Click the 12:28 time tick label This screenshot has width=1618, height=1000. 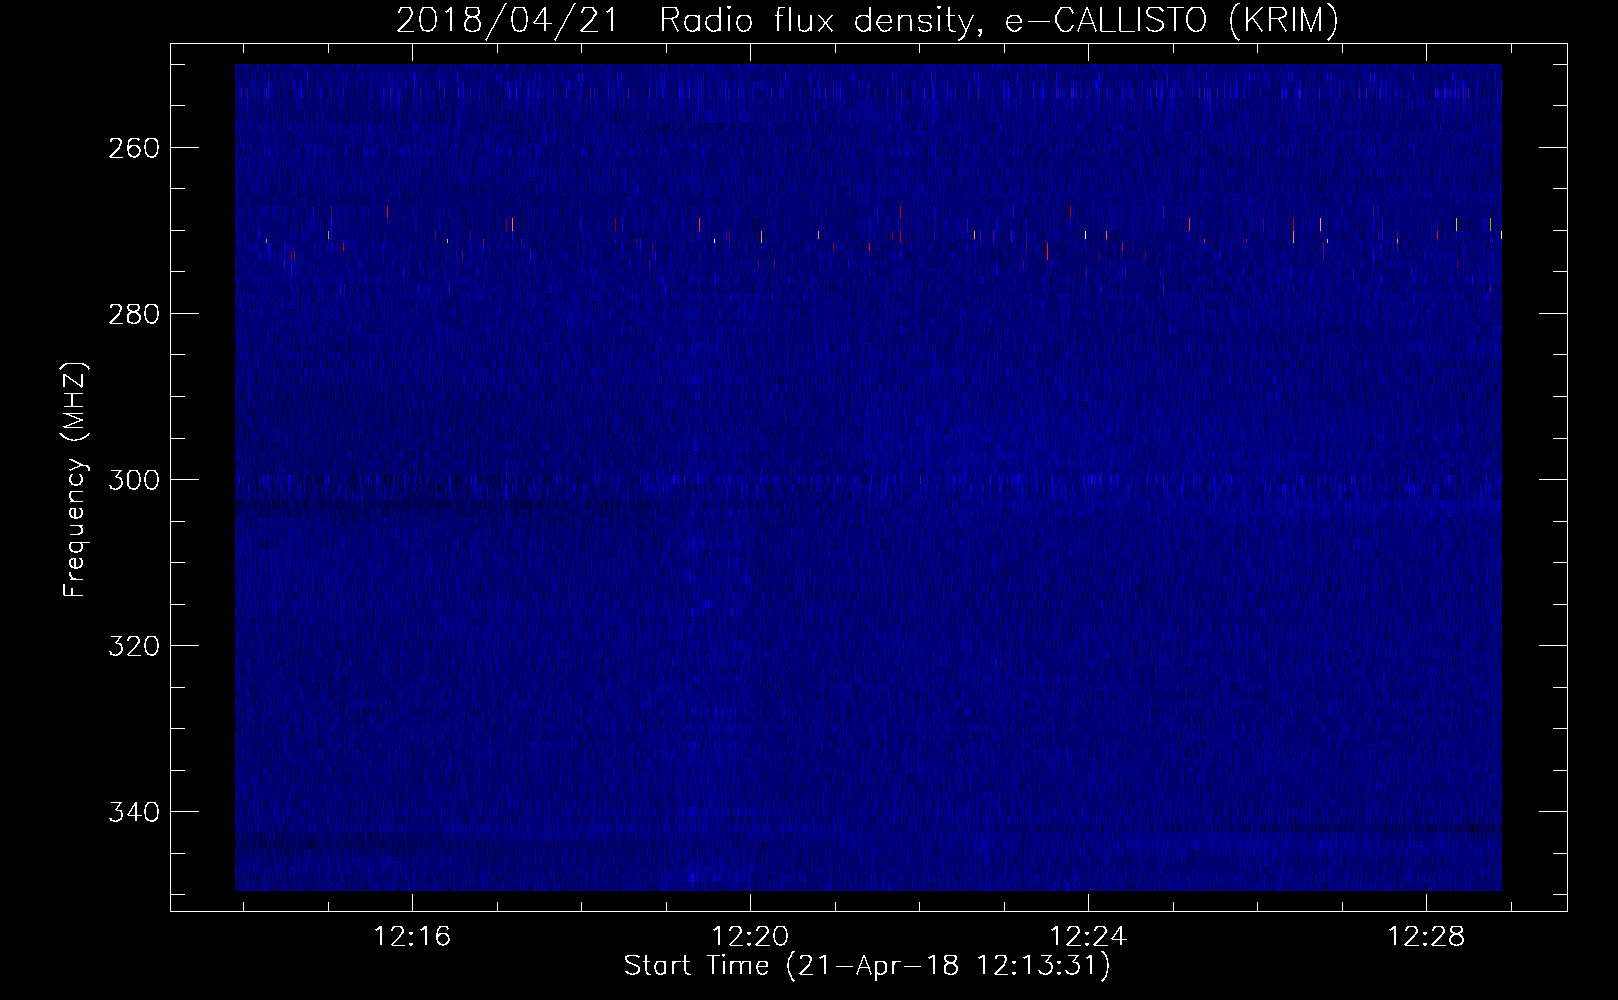[x=1426, y=936]
